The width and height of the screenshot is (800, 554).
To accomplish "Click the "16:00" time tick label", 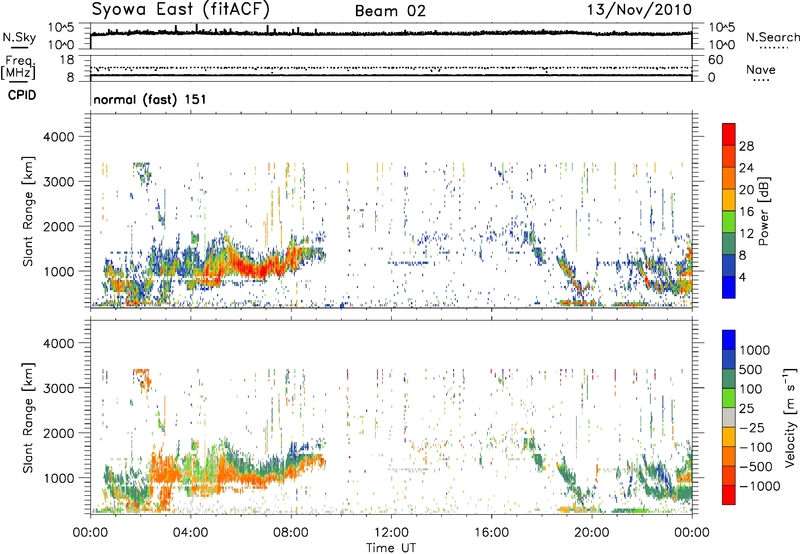I will (x=491, y=533).
